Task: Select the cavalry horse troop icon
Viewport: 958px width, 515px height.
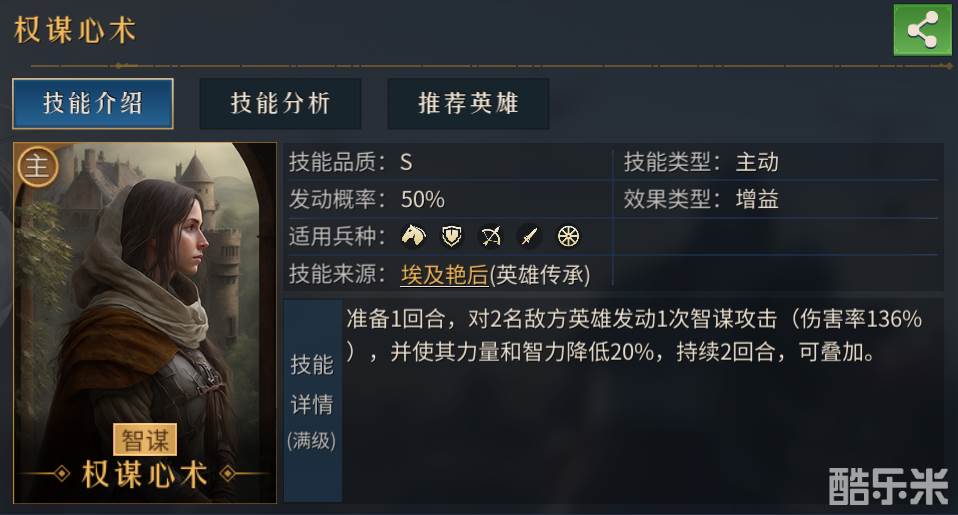Action: [x=413, y=236]
